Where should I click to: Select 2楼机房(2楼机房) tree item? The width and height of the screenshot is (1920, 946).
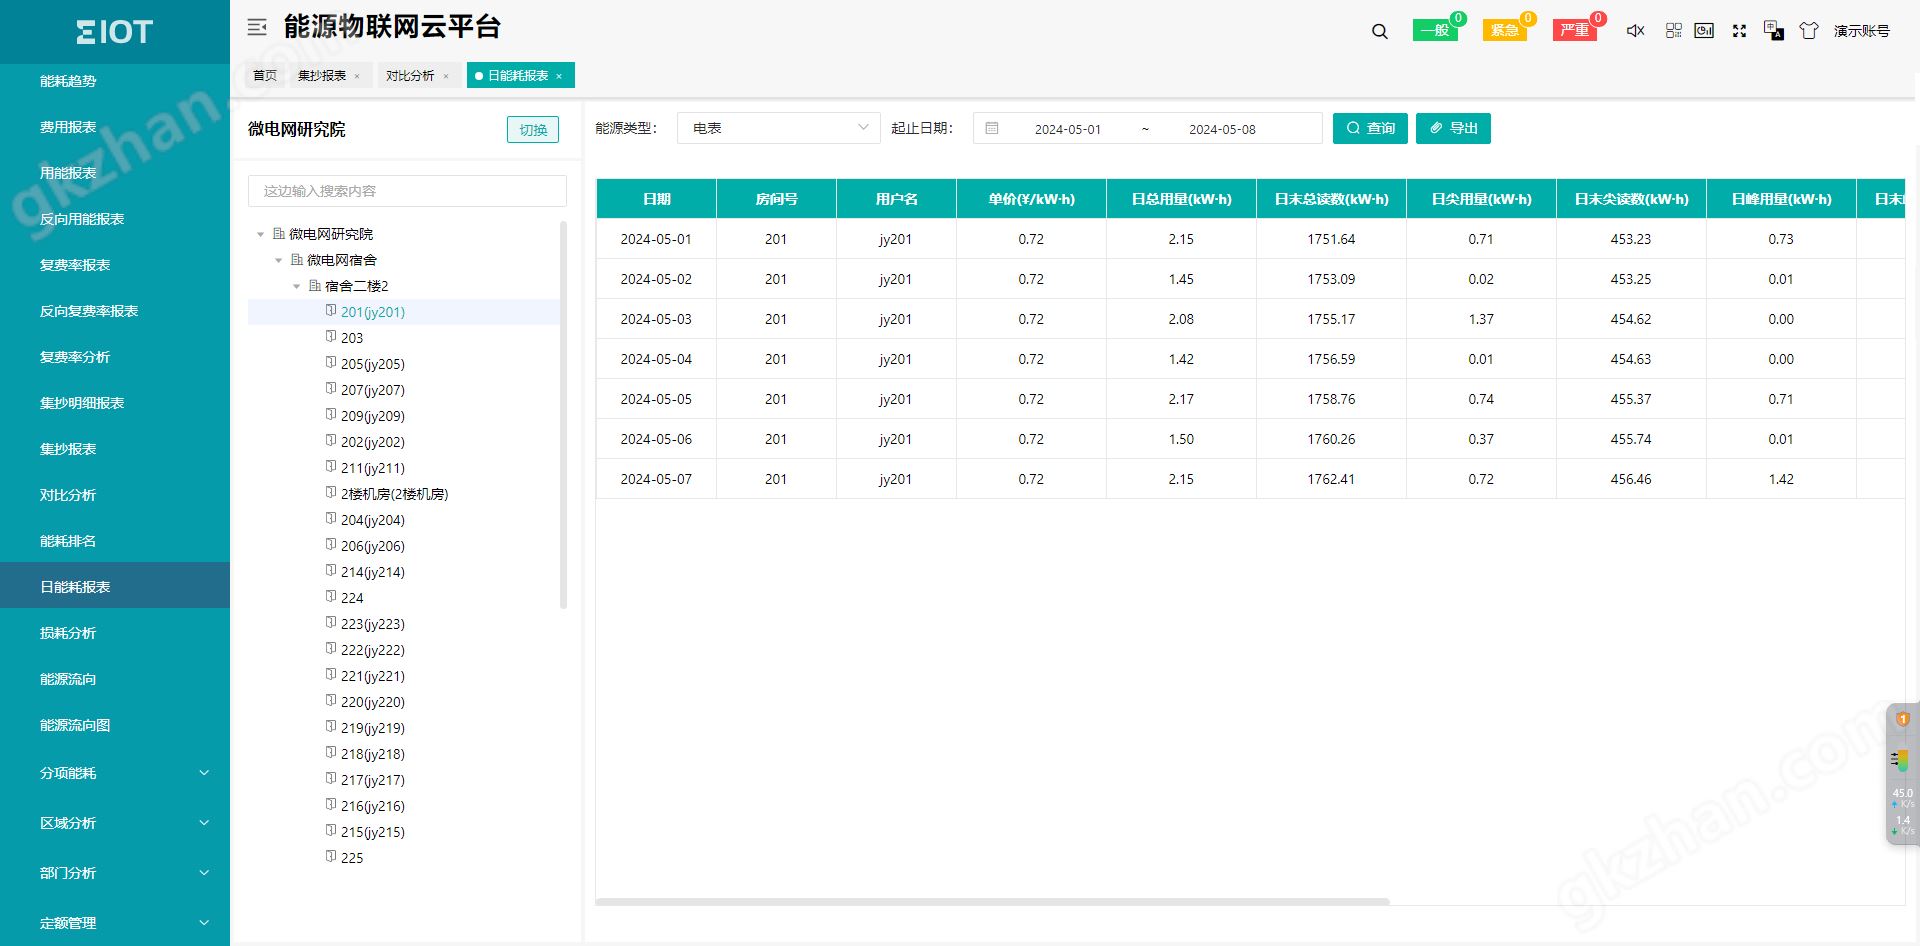click(x=394, y=494)
